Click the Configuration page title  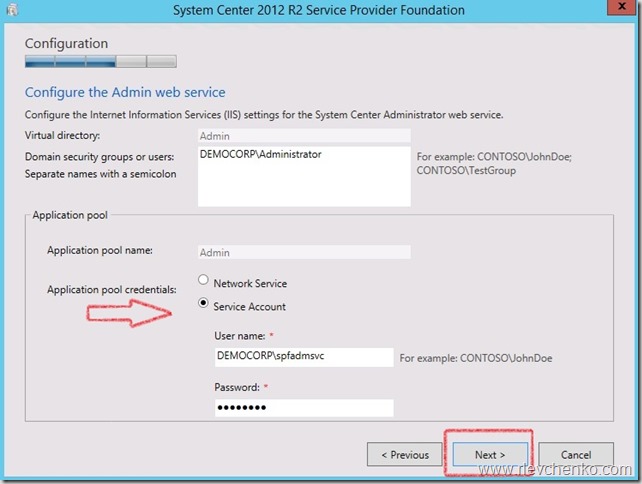66,44
